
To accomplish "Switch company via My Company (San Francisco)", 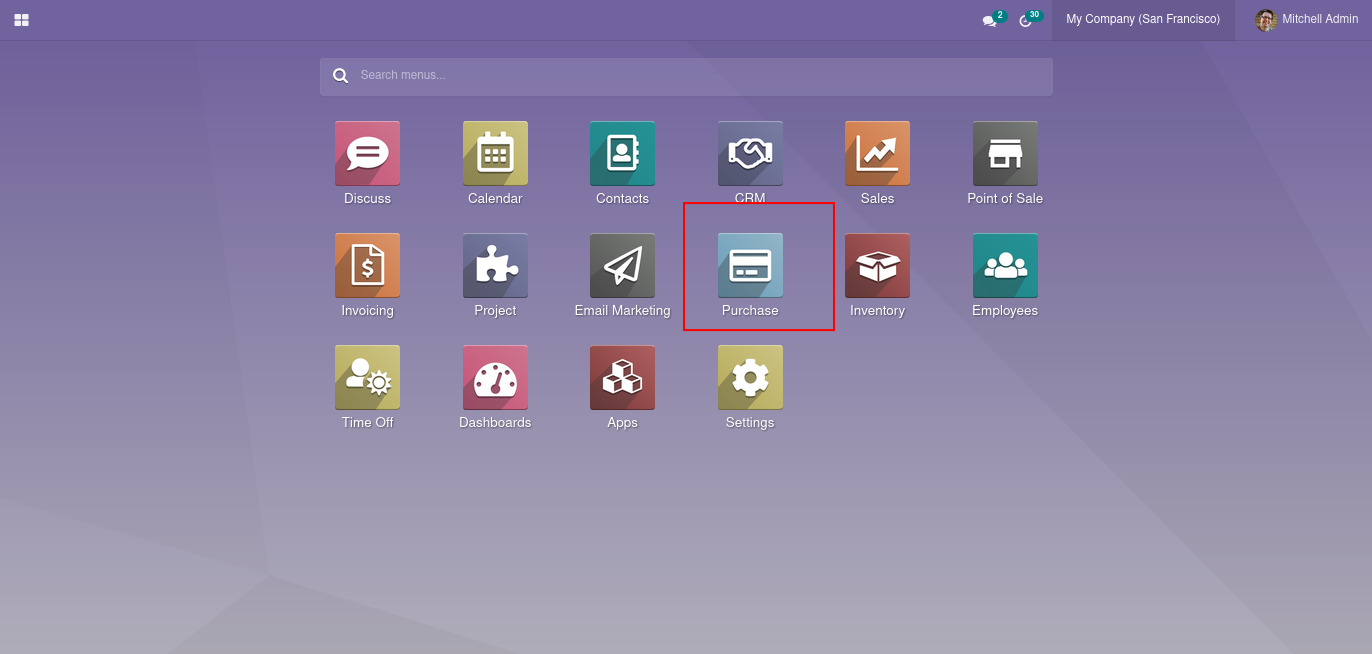I will (1143, 20).
